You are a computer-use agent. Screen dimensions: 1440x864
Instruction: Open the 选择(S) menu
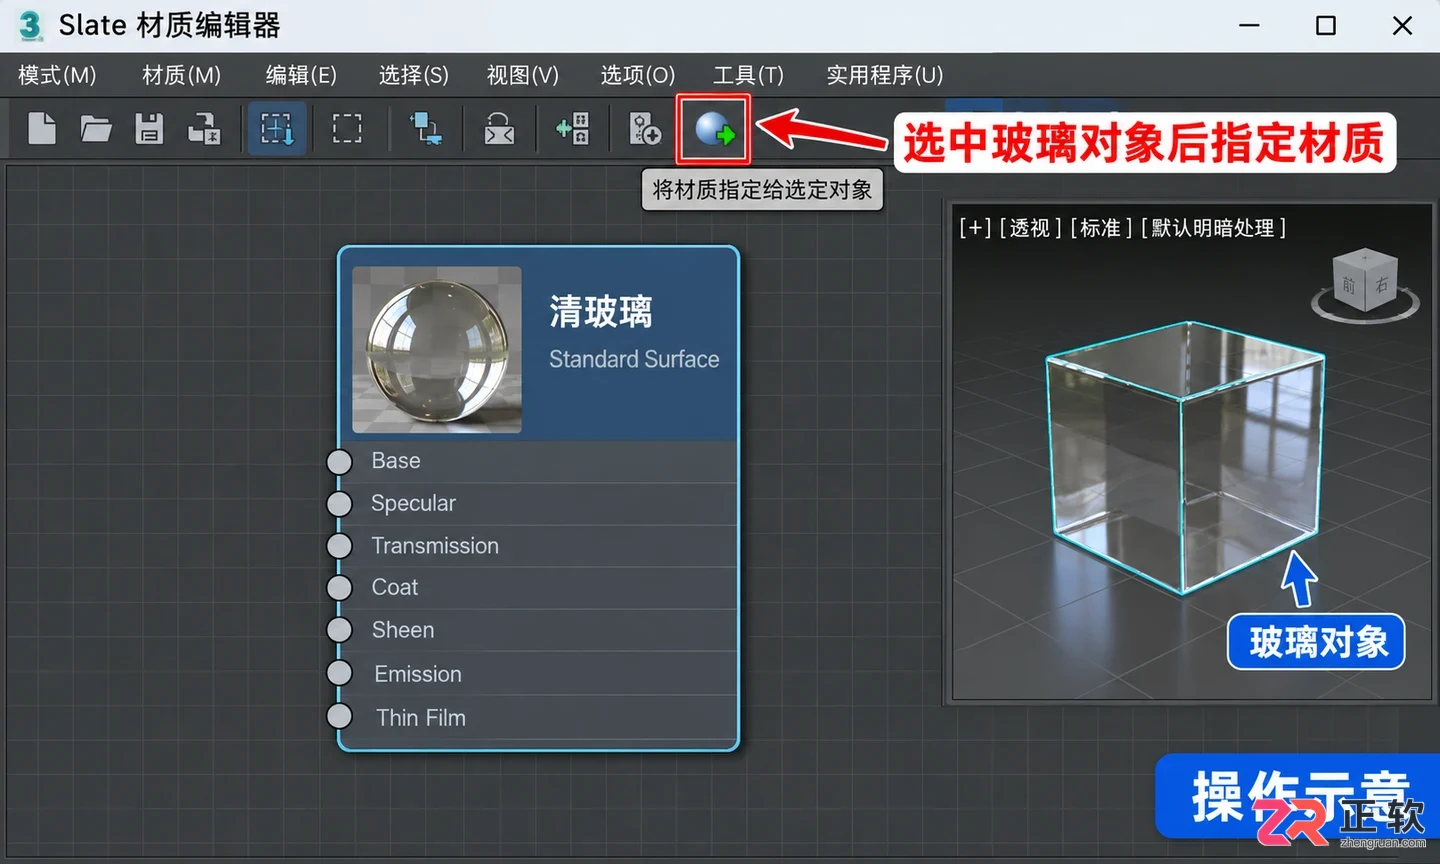coord(414,75)
